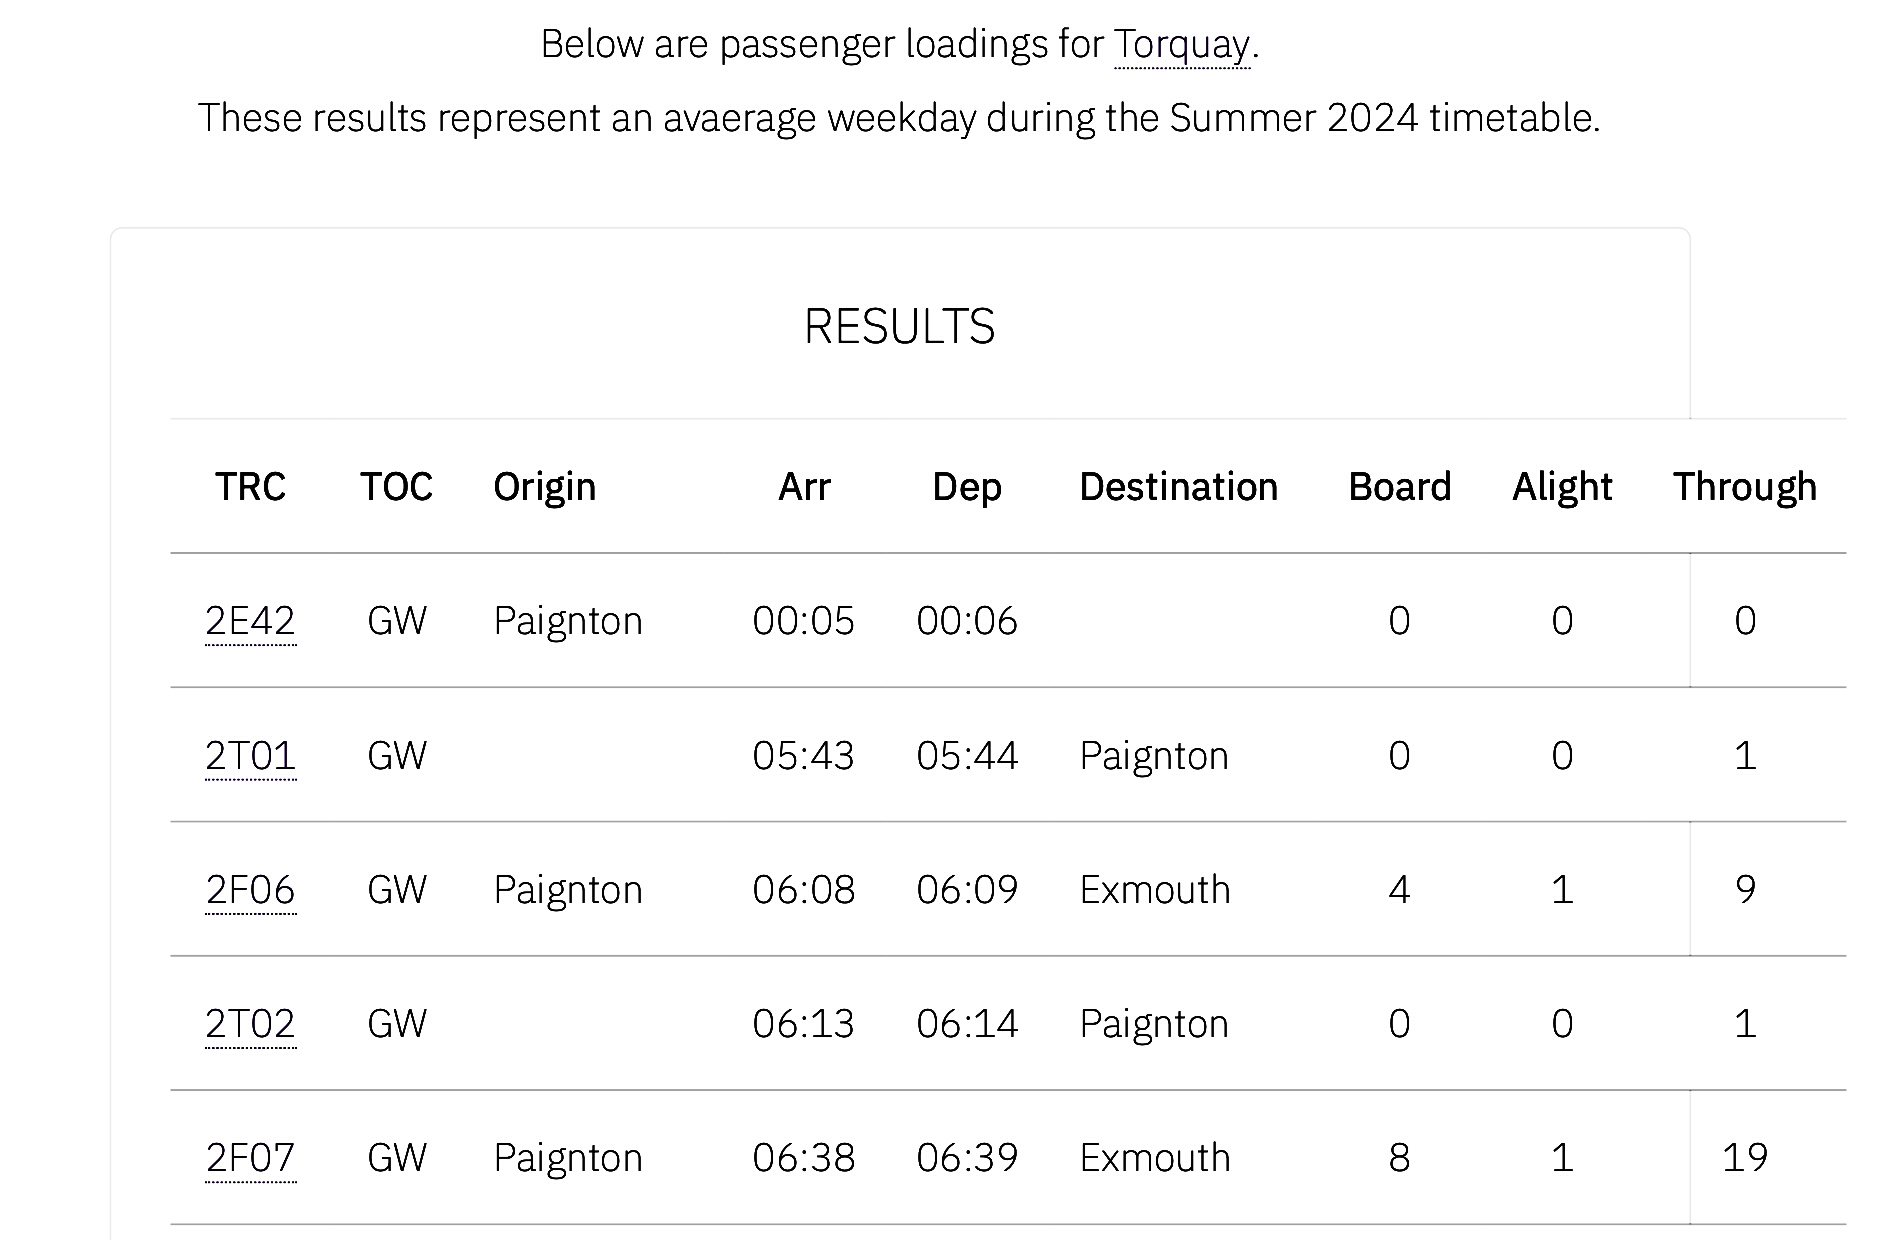Viewport: 1894px width, 1240px height.
Task: Click the 05:43 arrival time cell
Action: 803,755
